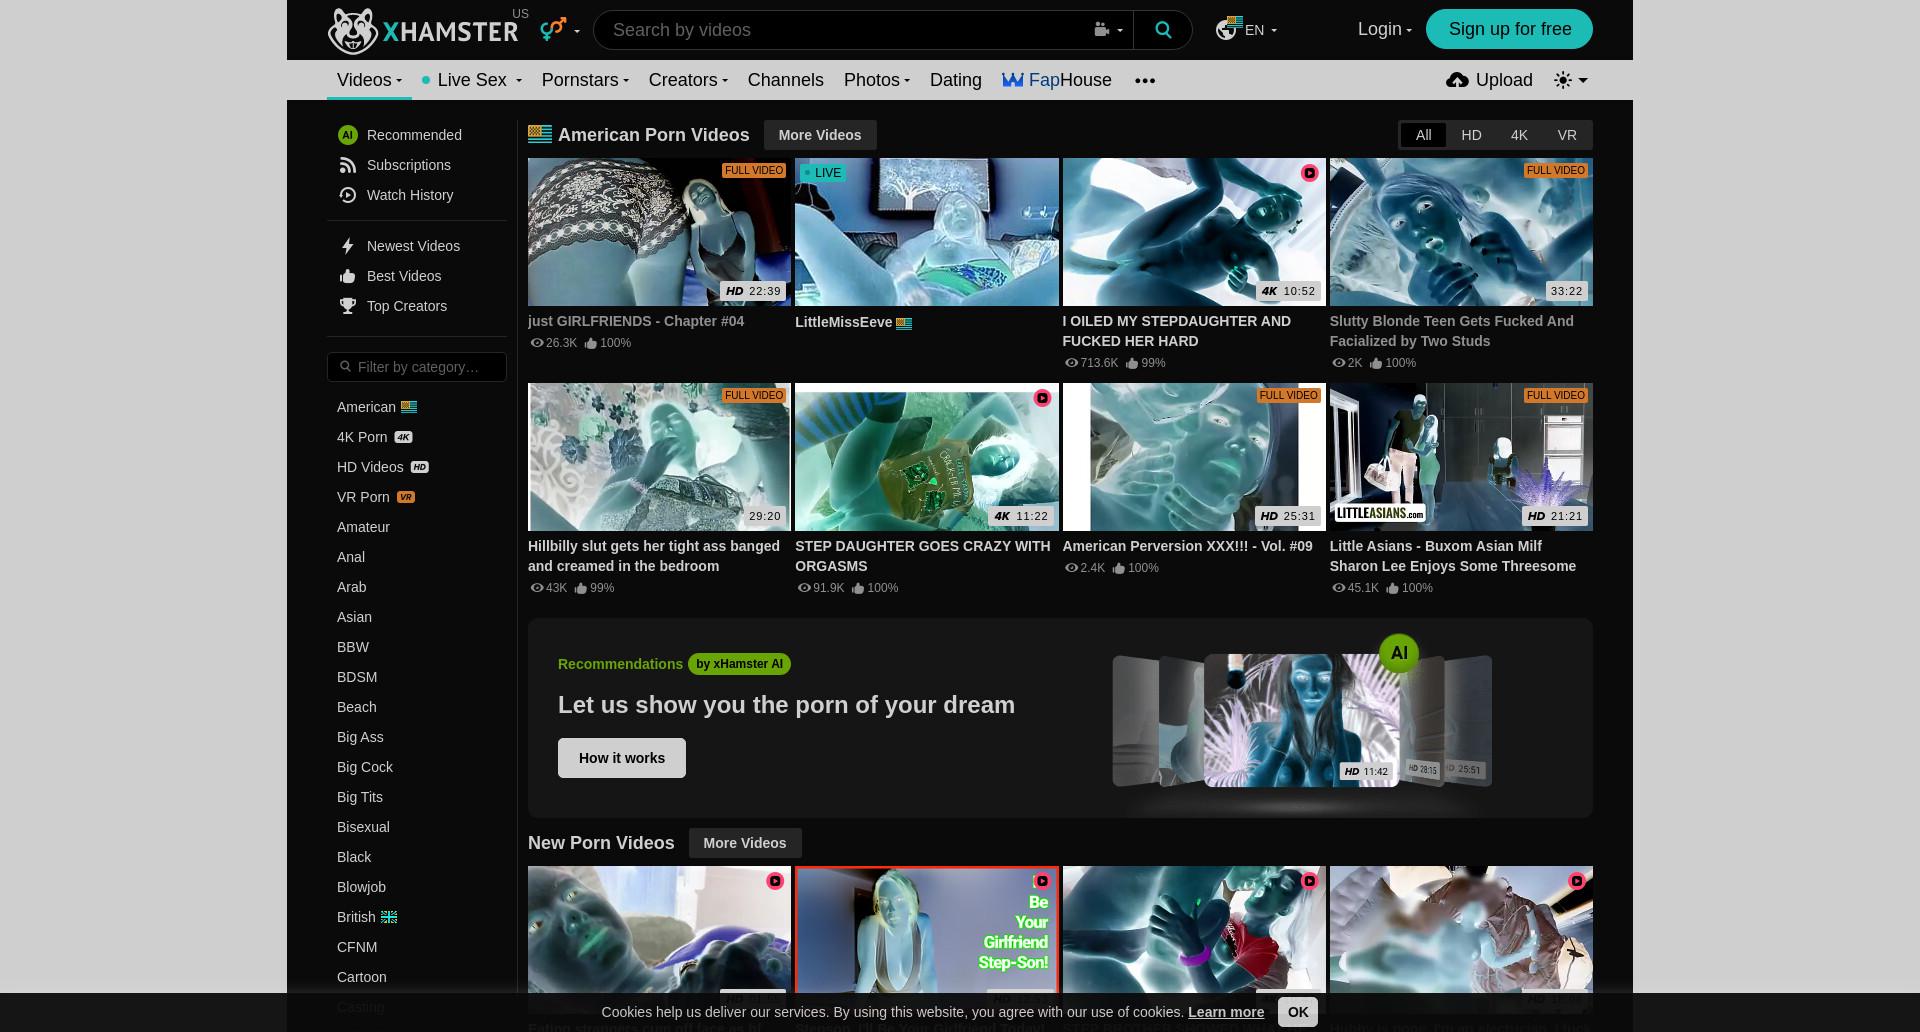
Task: Select the VR quality filter
Action: (1567, 135)
